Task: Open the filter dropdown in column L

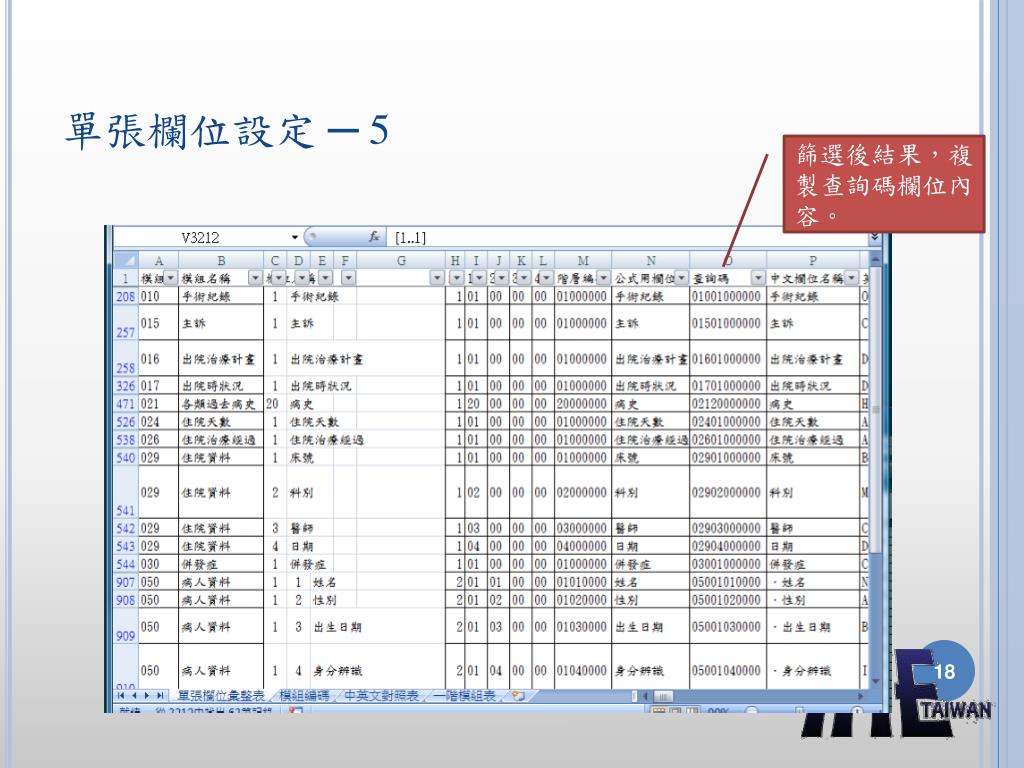Action: point(547,278)
